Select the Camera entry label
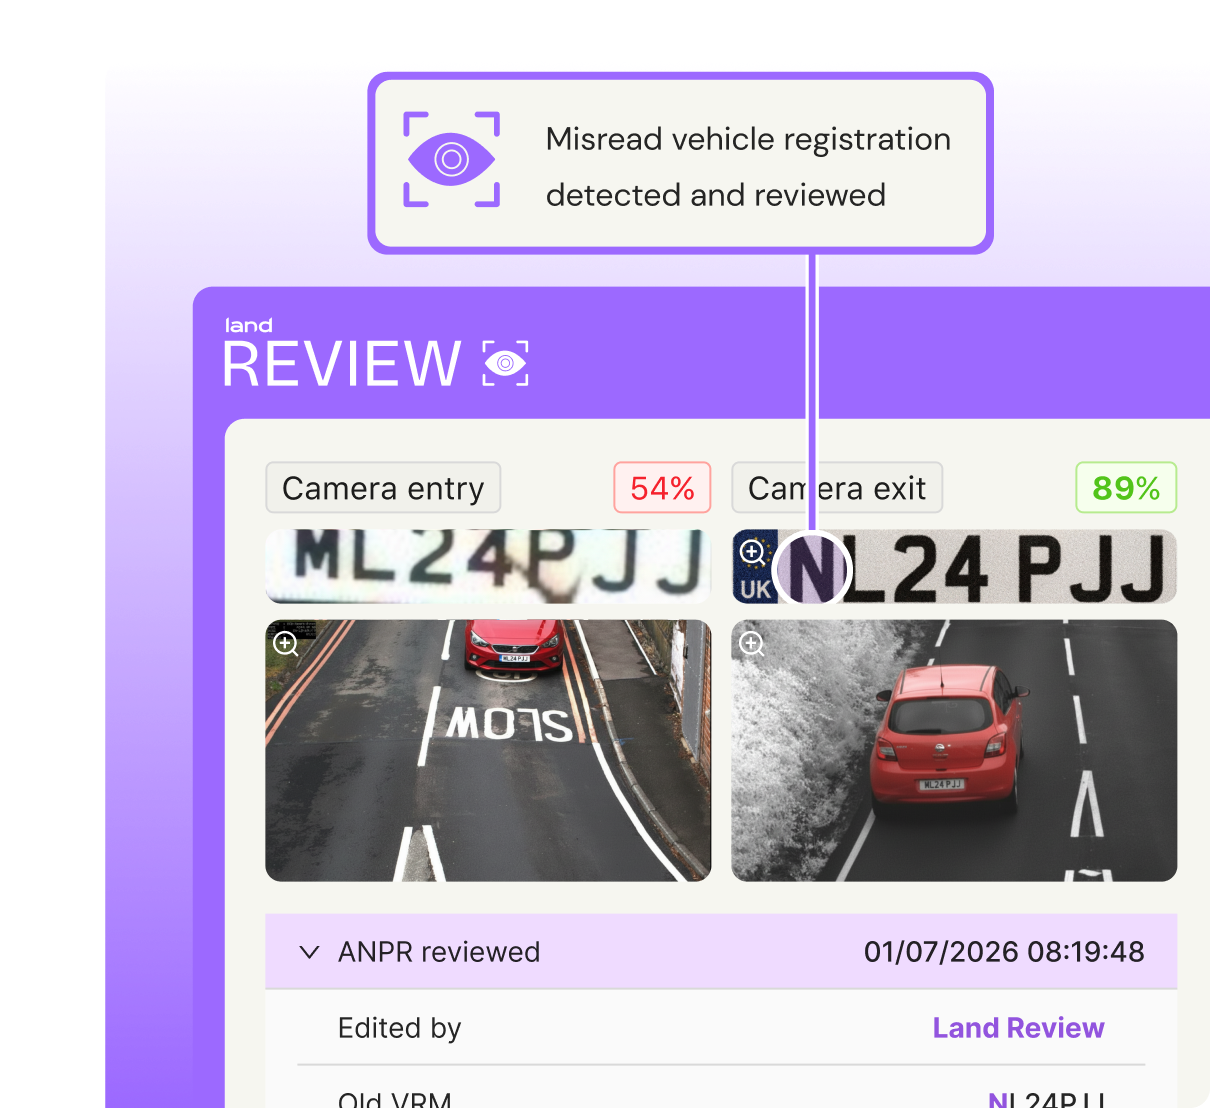Image resolution: width=1210 pixels, height=1108 pixels. tap(383, 488)
